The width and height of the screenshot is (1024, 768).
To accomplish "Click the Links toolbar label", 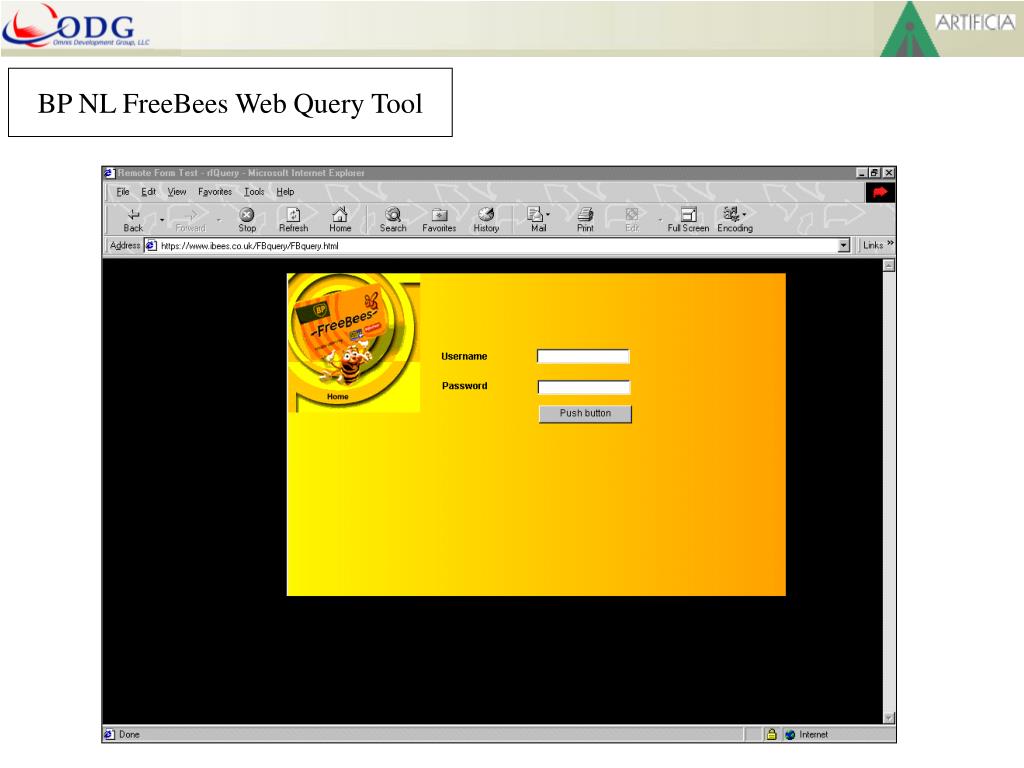I will [873, 246].
